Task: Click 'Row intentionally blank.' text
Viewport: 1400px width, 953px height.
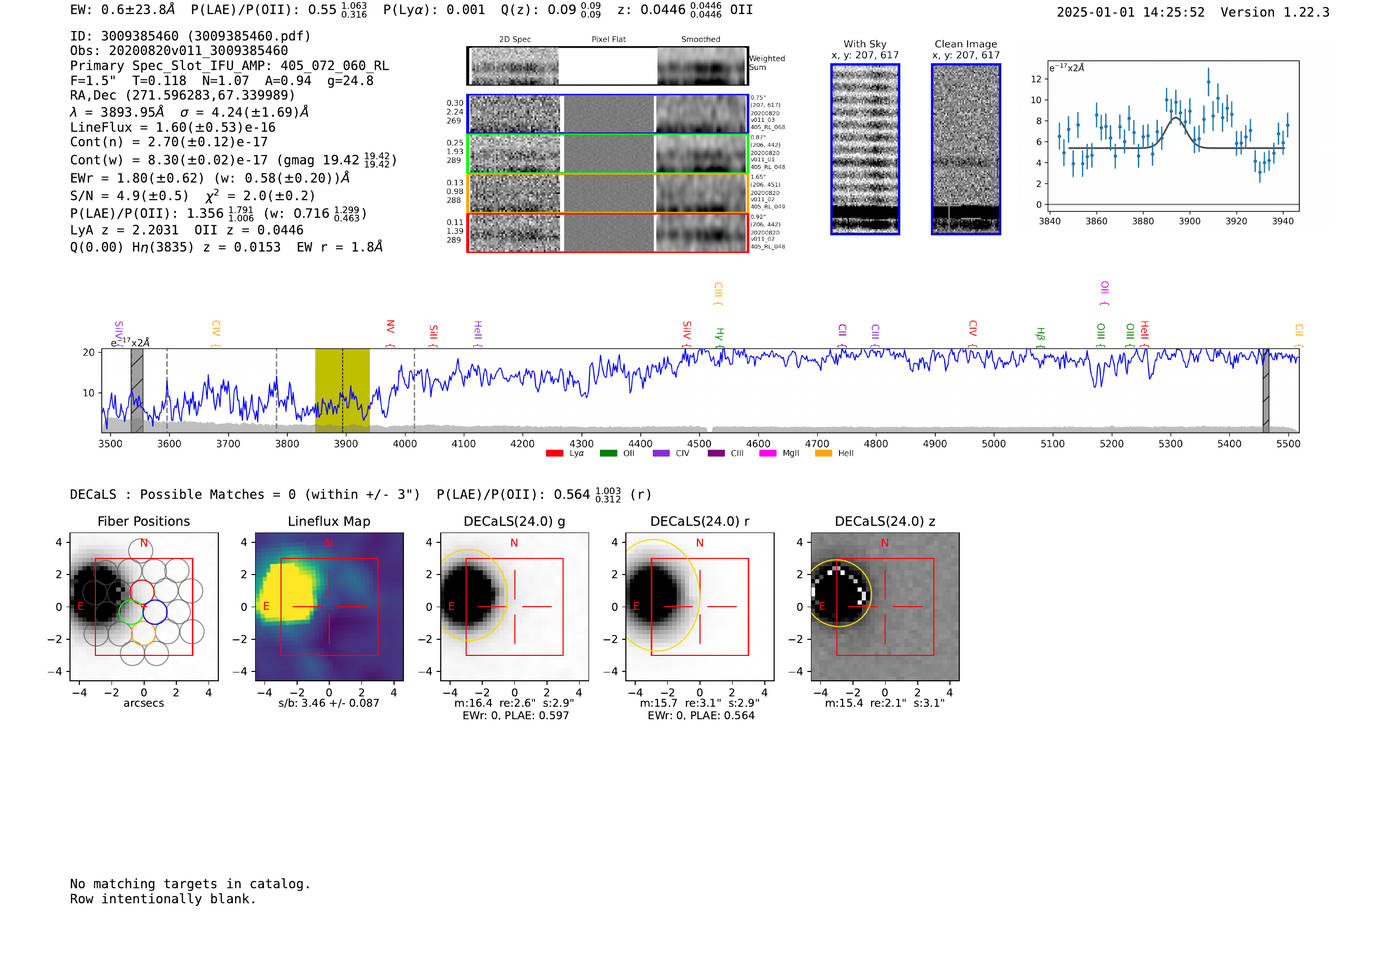Action: coord(163,899)
